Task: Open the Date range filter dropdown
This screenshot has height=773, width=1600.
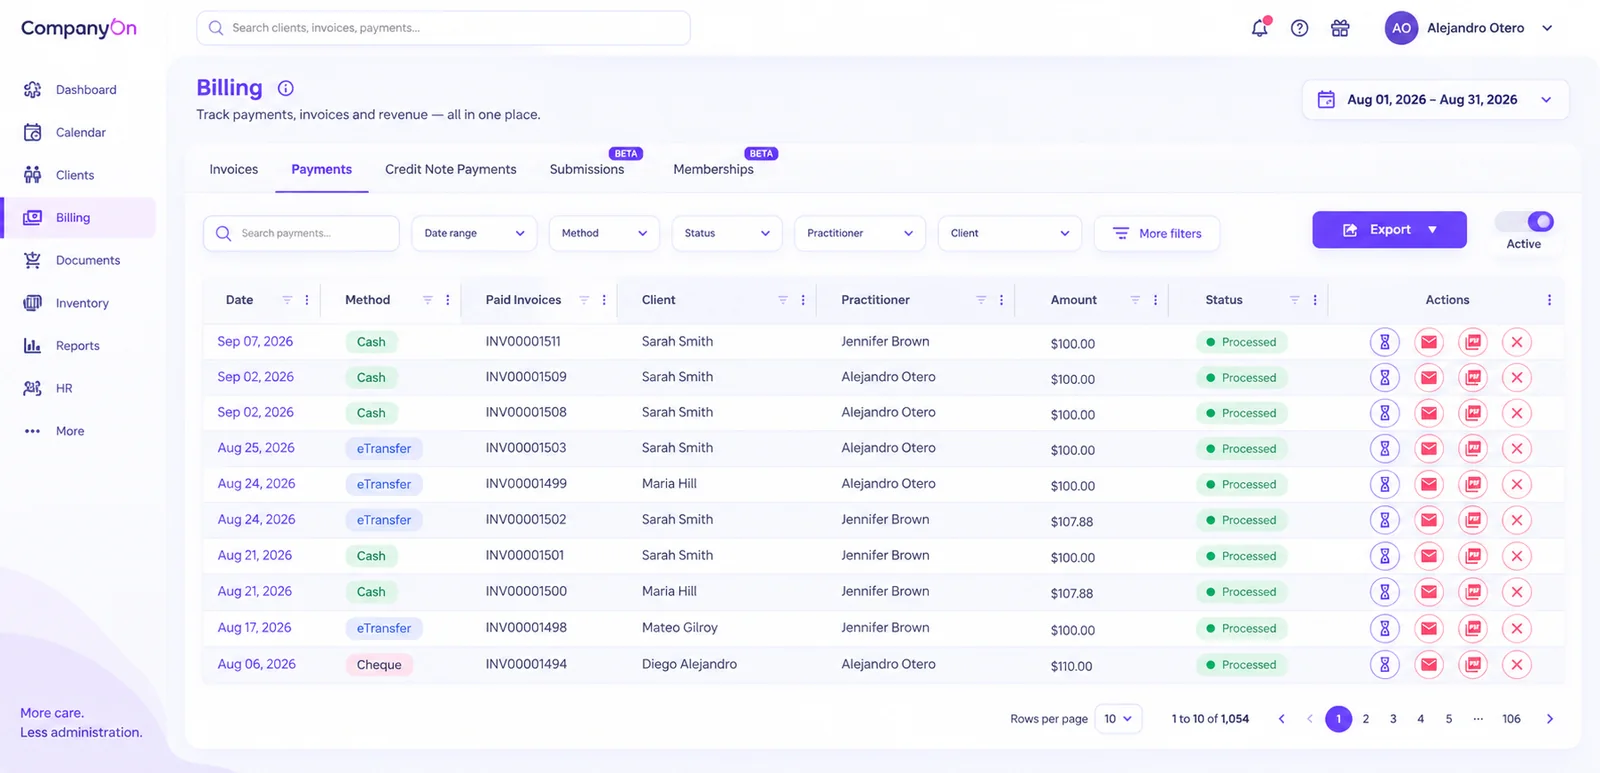Action: 474,233
